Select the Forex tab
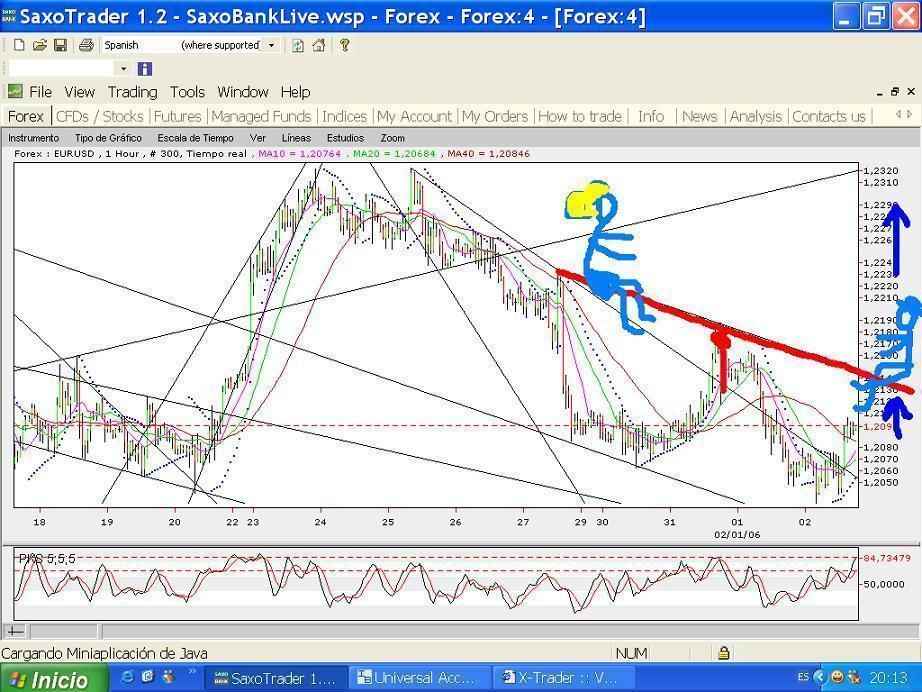This screenshot has height=692, width=922. pyautogui.click(x=26, y=116)
